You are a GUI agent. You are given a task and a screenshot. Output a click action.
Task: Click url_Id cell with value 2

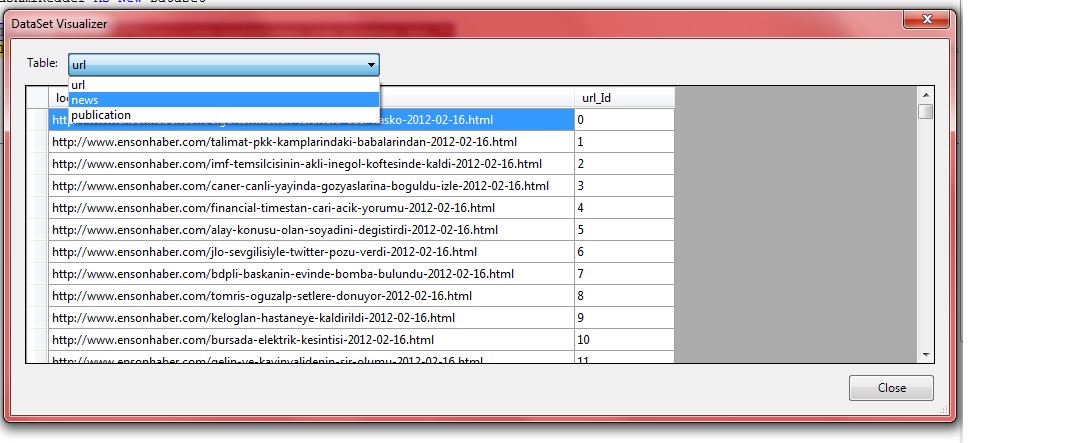click(x=624, y=164)
